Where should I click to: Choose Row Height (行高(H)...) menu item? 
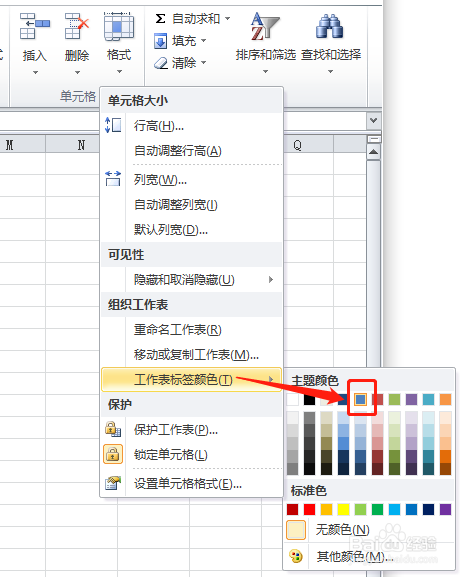point(191,126)
